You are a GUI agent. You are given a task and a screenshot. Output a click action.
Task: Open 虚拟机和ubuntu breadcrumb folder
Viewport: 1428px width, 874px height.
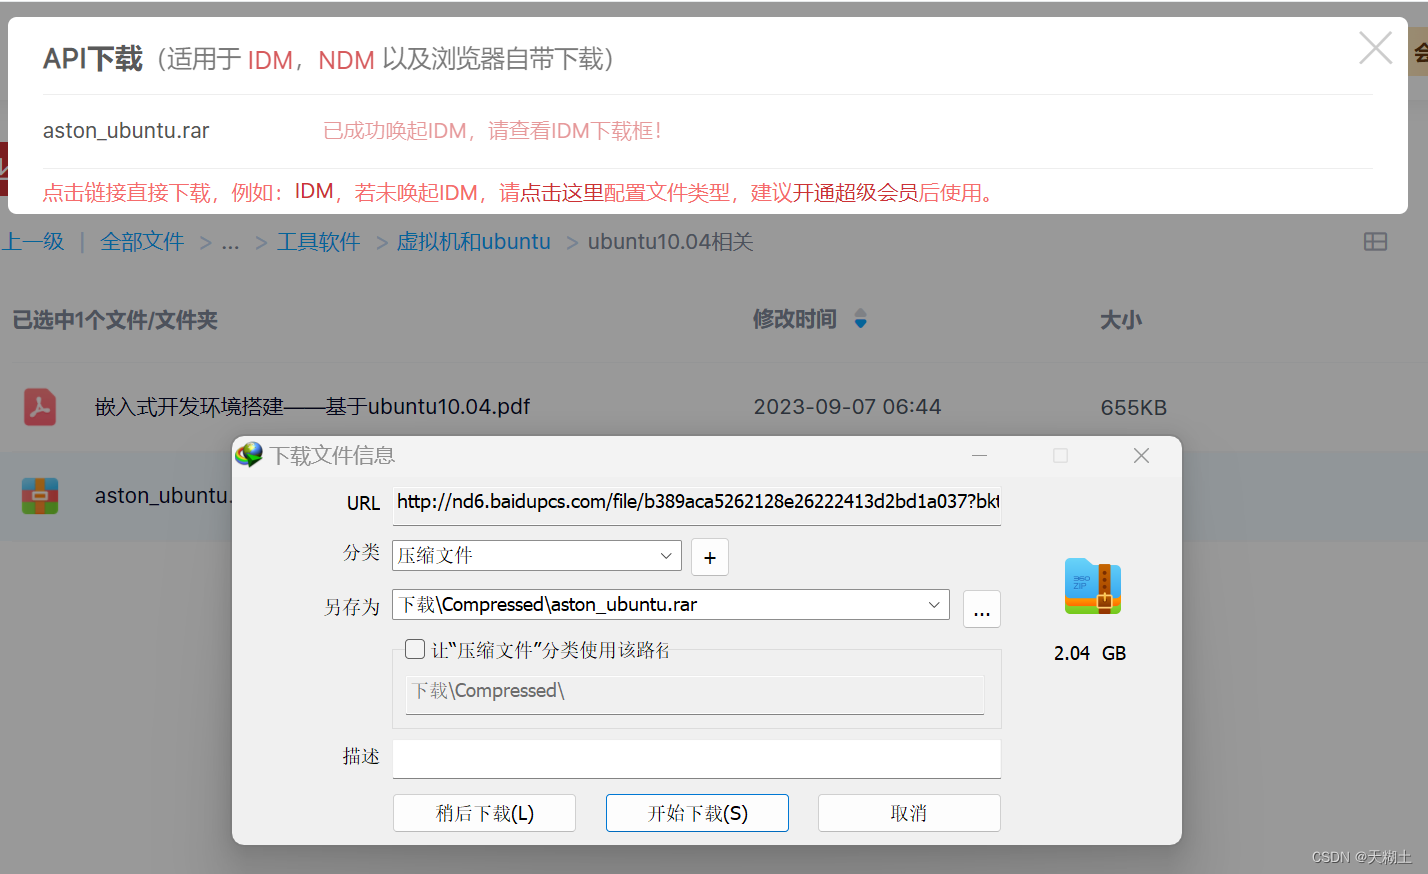pyautogui.click(x=474, y=242)
